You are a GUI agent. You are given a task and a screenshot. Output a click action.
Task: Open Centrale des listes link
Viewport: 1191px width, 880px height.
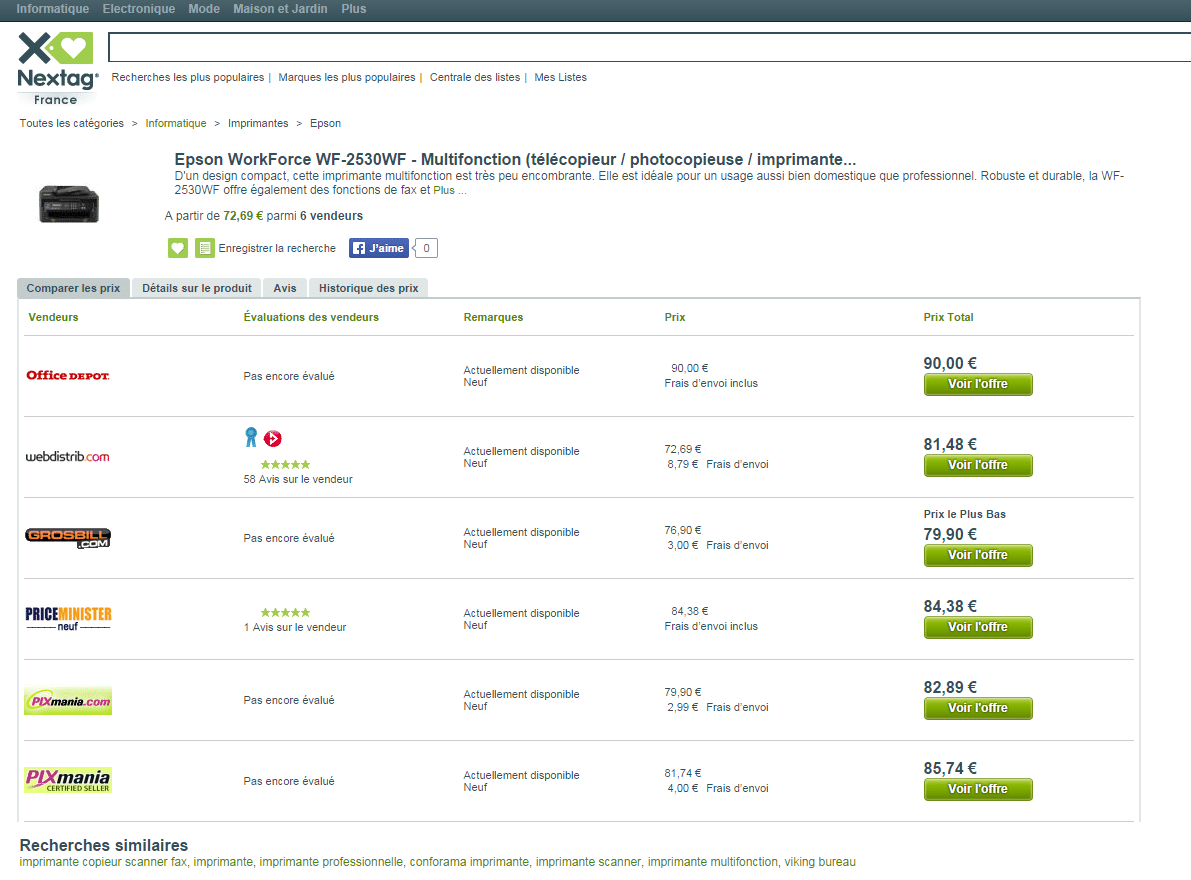[x=475, y=77]
